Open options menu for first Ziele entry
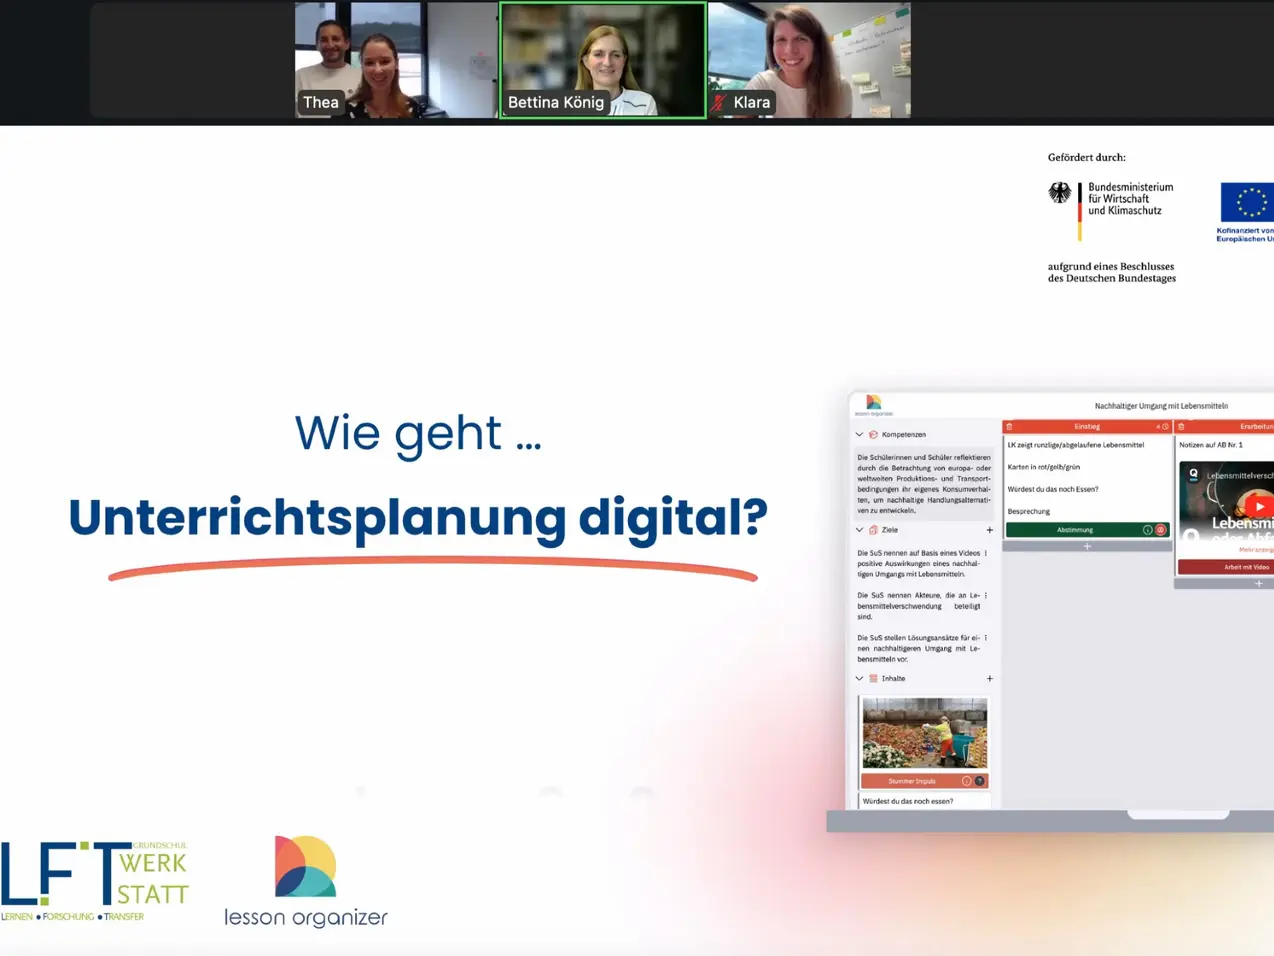The image size is (1274, 956). point(986,553)
